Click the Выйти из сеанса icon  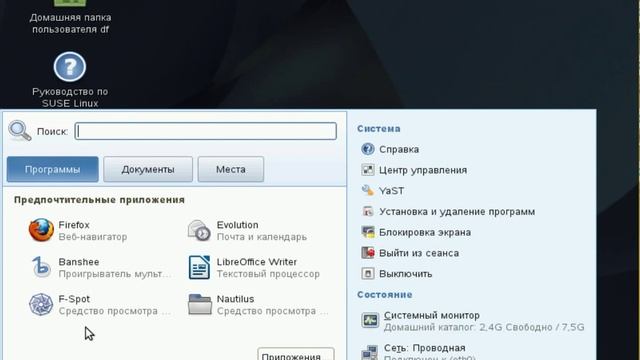[x=368, y=253]
